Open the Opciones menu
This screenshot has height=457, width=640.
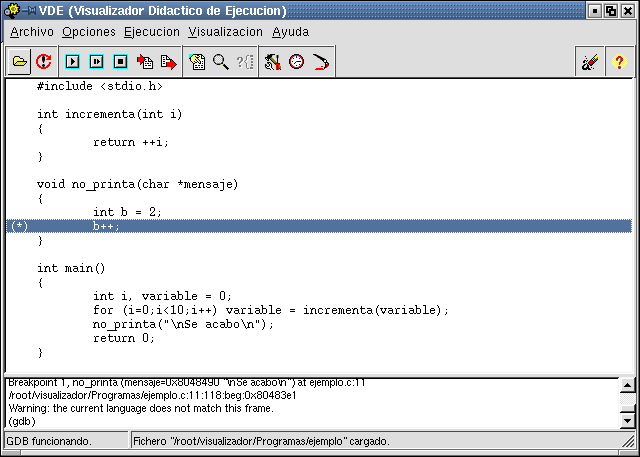click(x=89, y=32)
